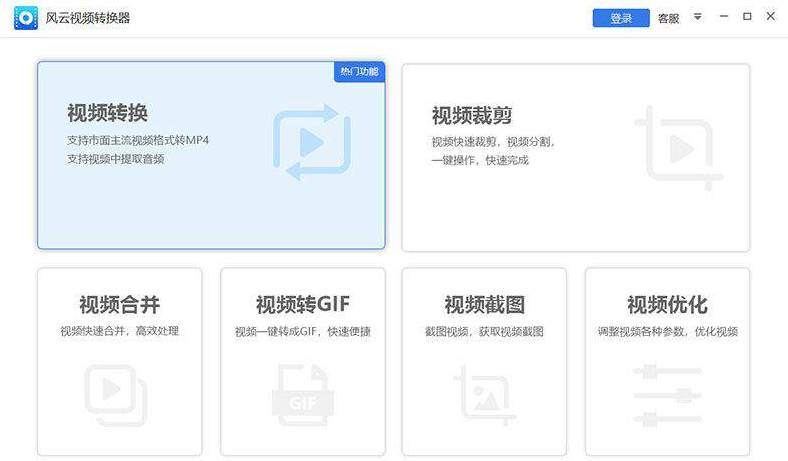788x461 pixels.
Task: Open the 客服 customer service link
Action: click(x=668, y=19)
